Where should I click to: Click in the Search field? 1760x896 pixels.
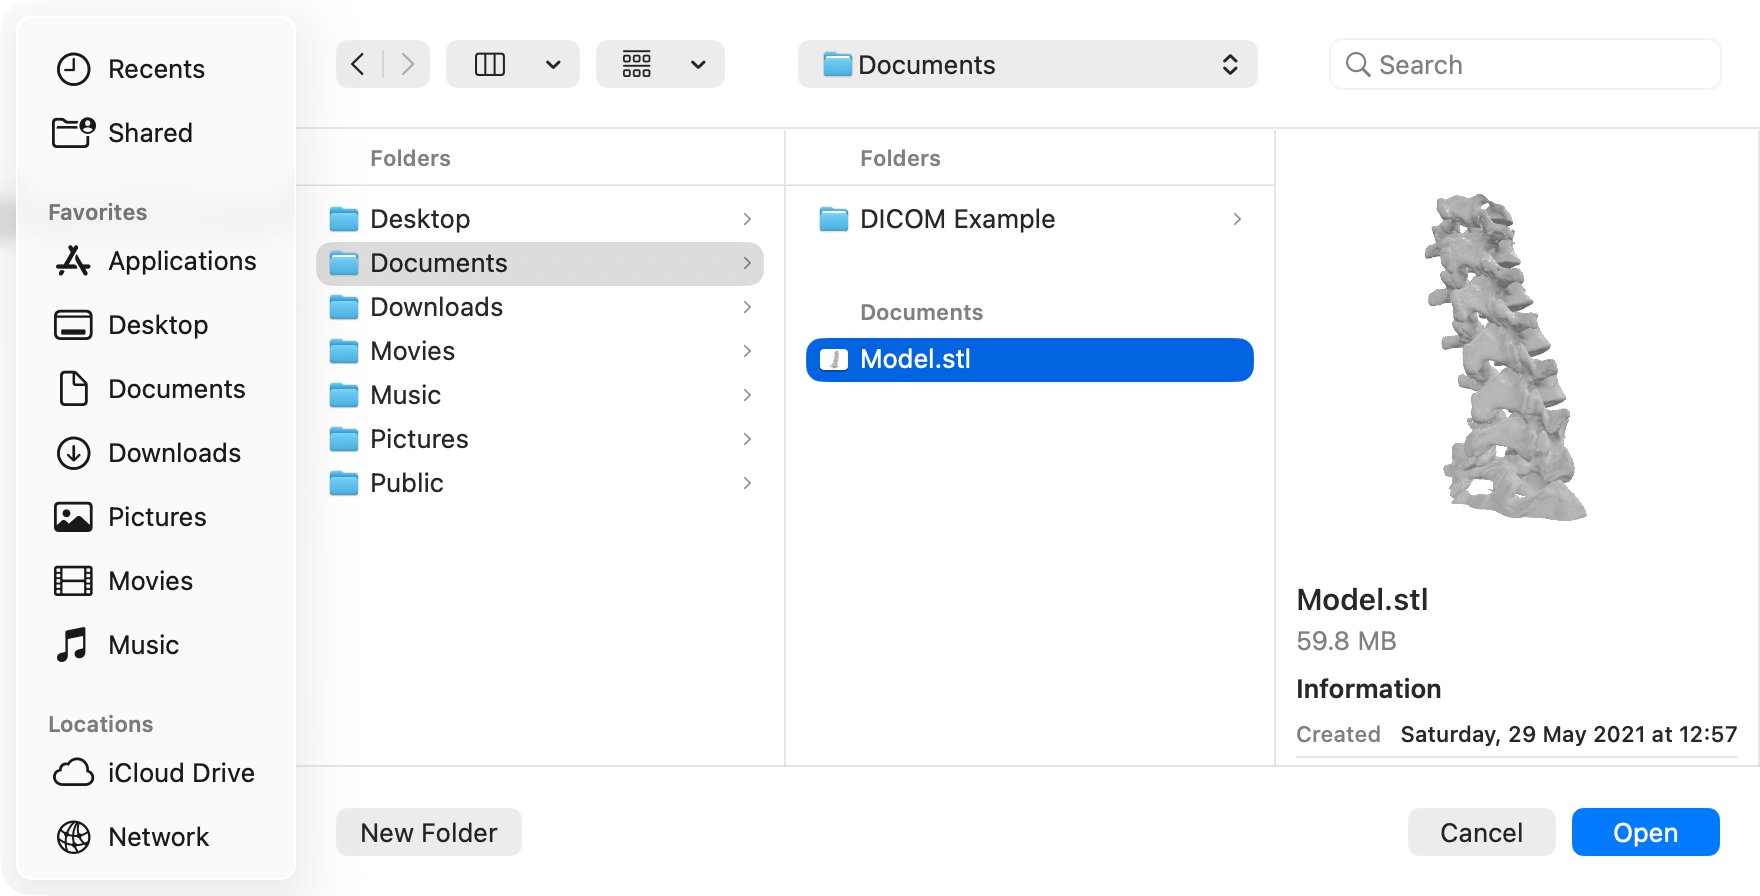point(1525,65)
